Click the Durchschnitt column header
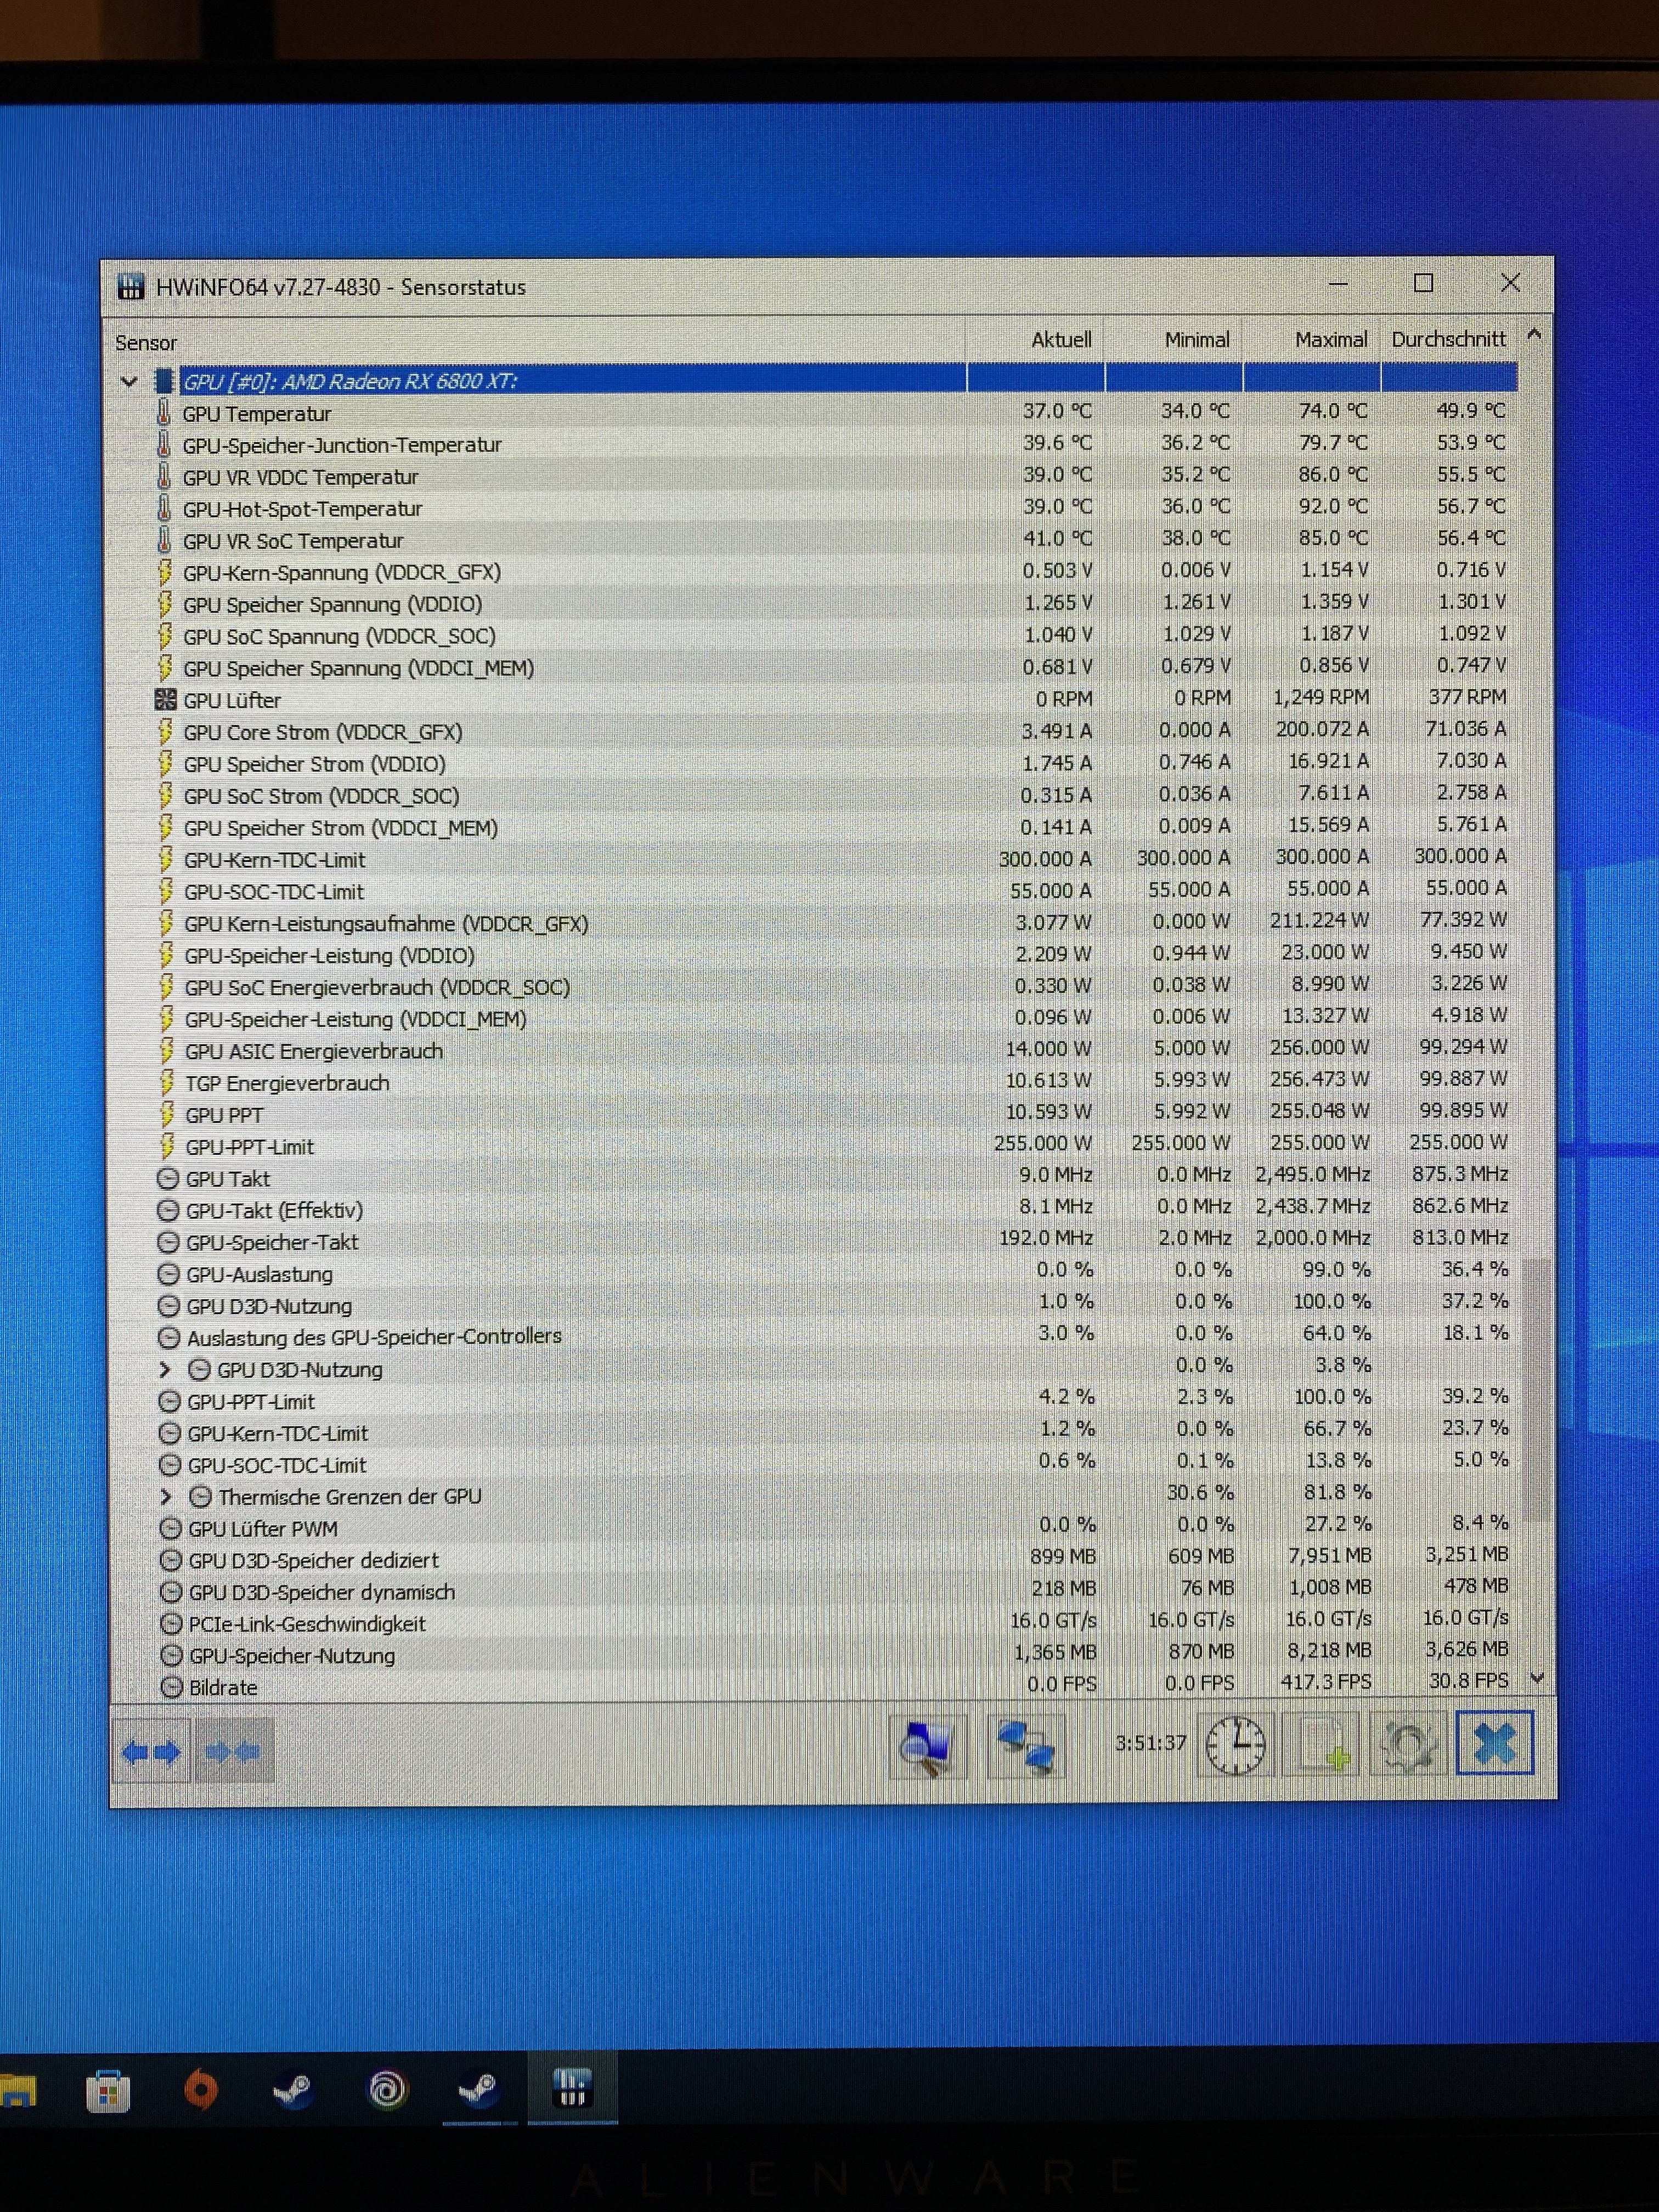Image resolution: width=1659 pixels, height=2212 pixels. [1447, 340]
